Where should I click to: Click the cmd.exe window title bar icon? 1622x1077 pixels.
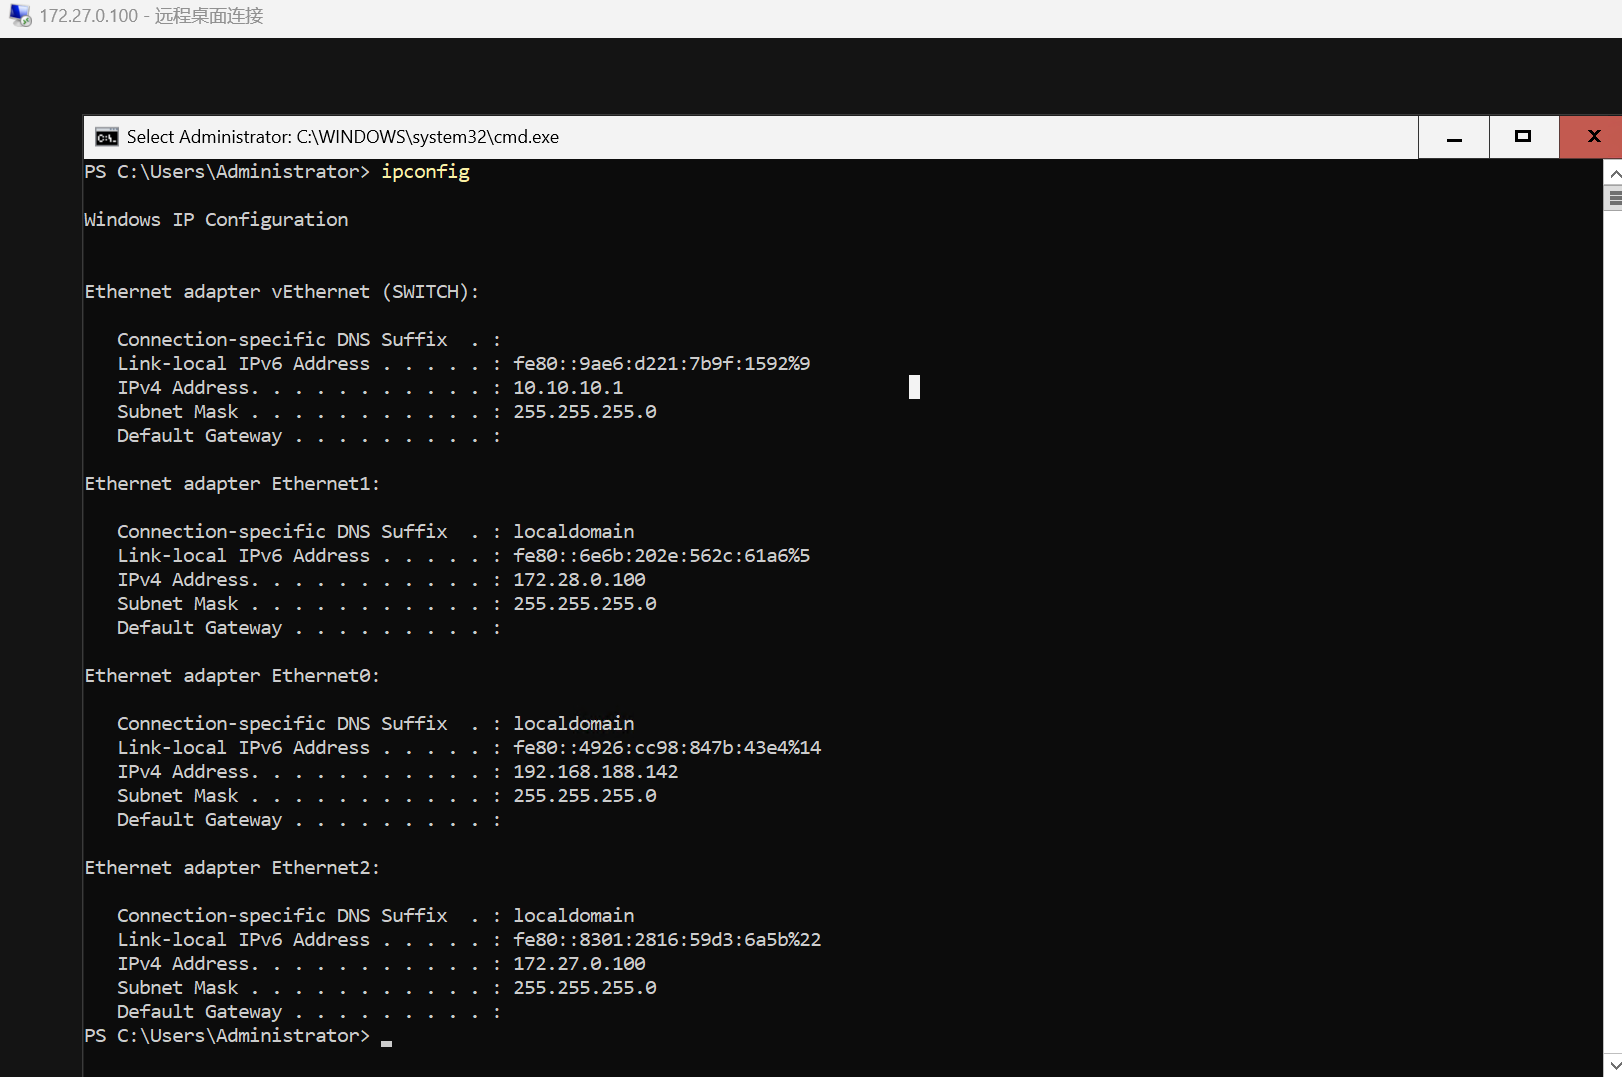point(107,137)
